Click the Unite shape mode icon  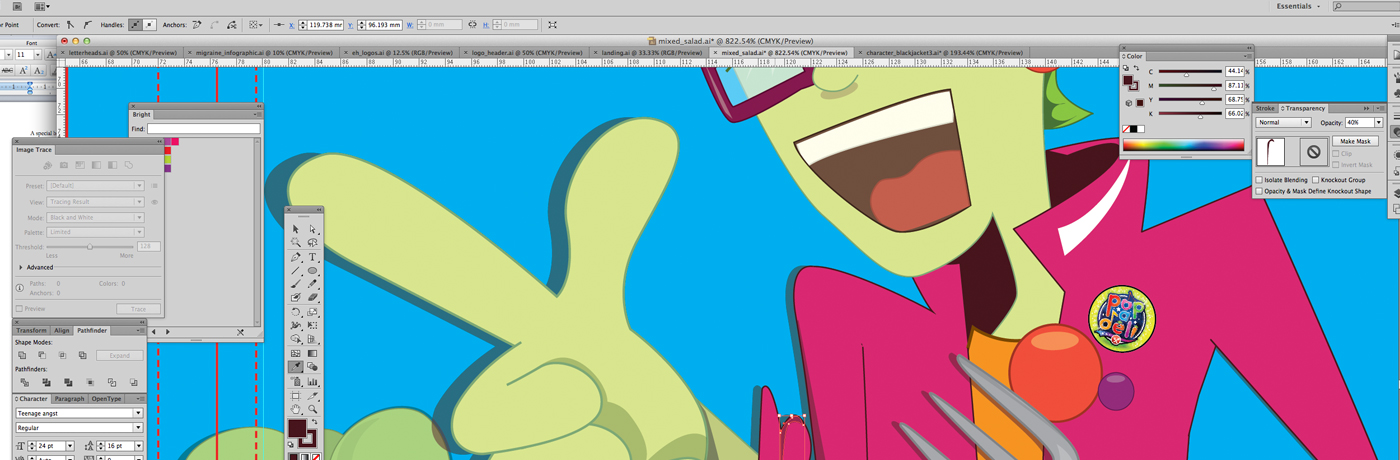(22, 355)
